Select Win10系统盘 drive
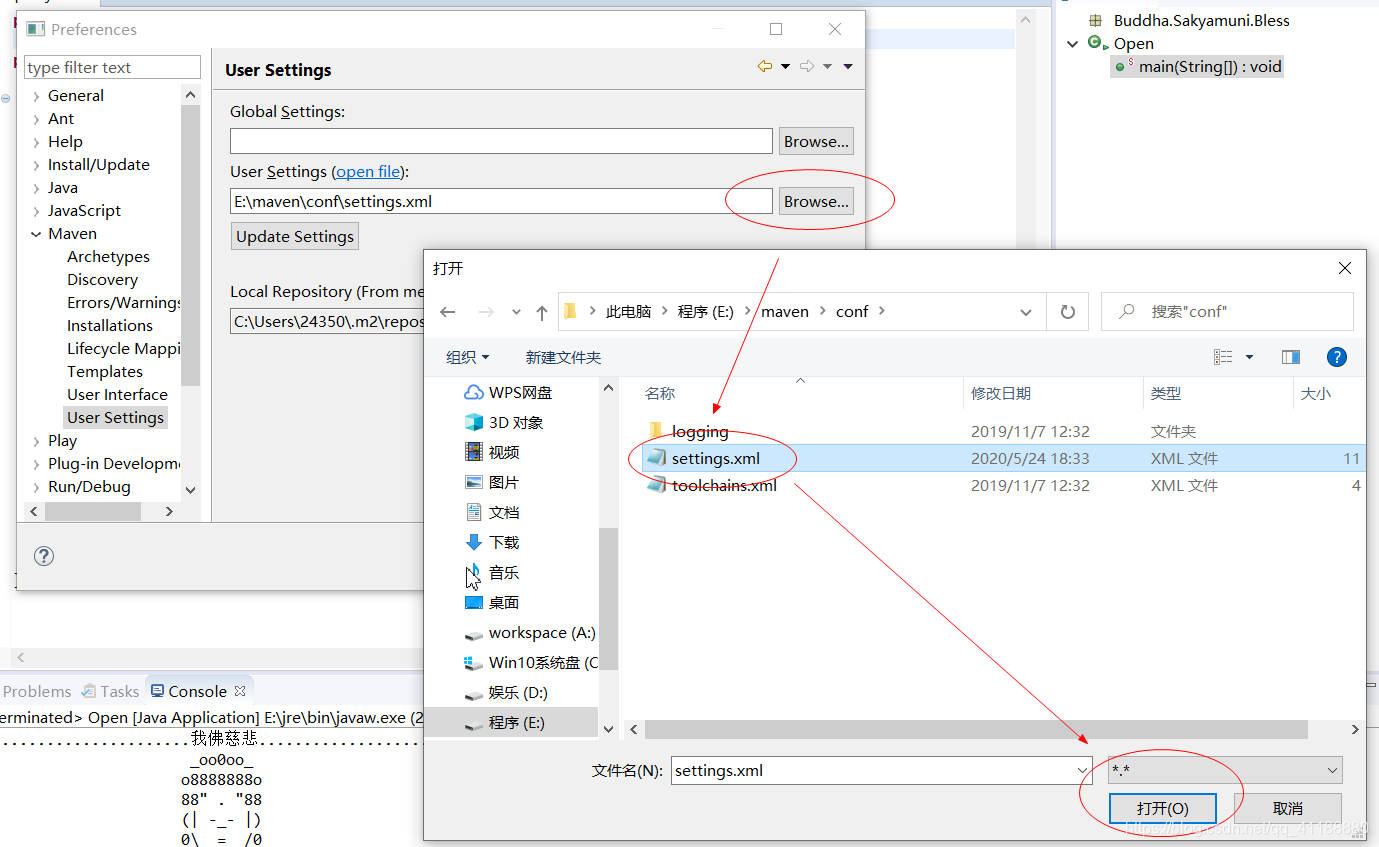 coord(530,663)
